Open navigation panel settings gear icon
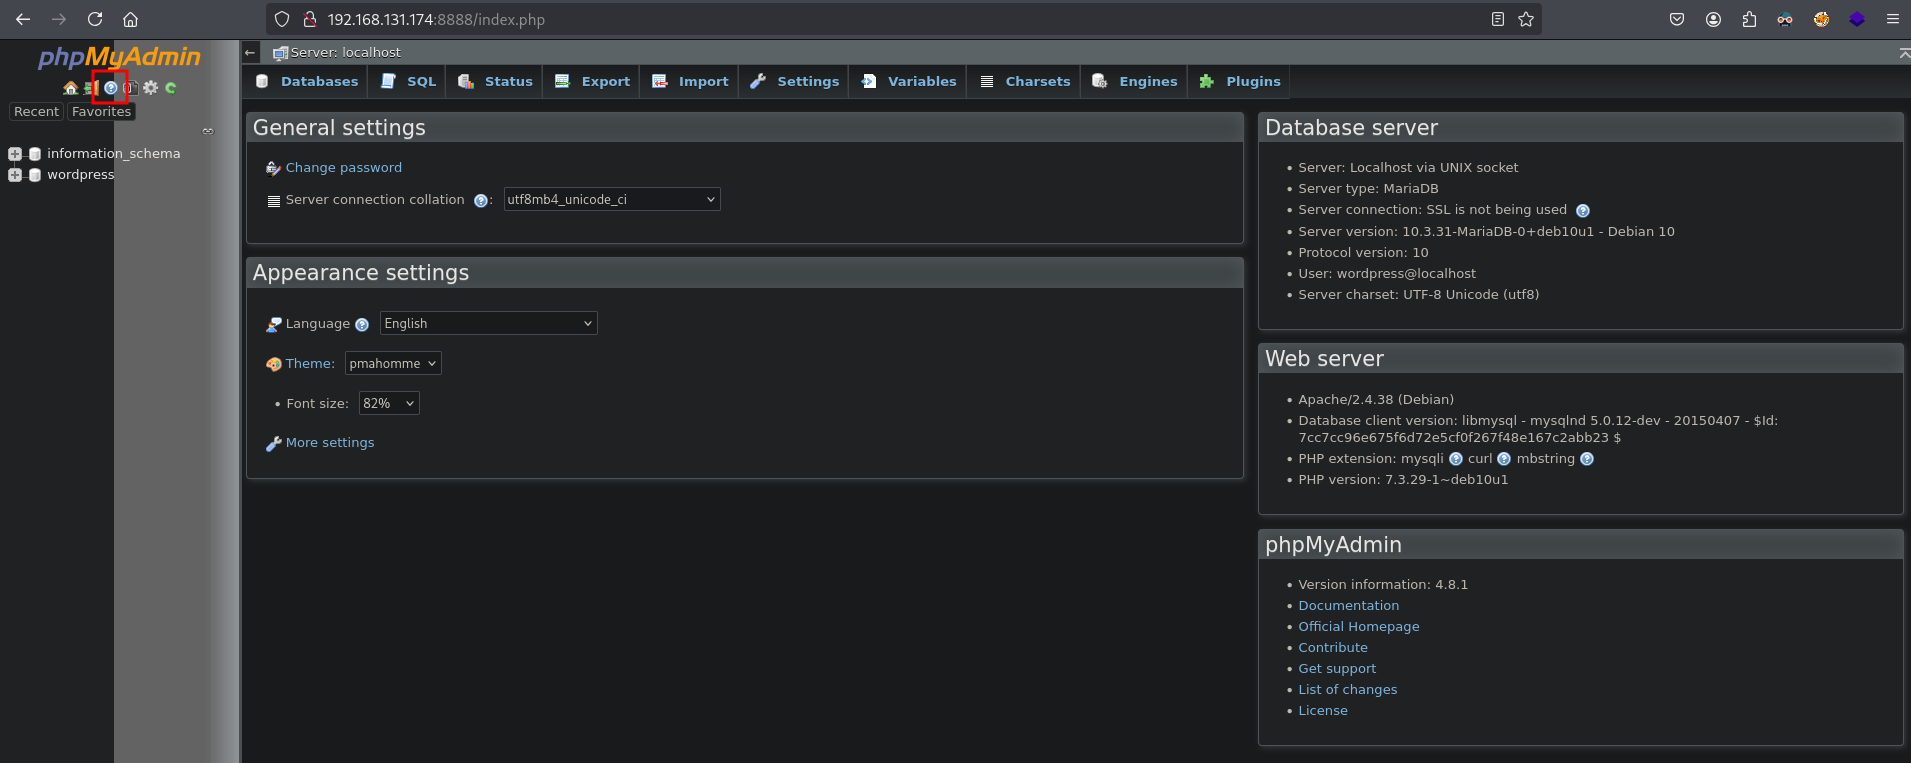The height and width of the screenshot is (763, 1911). tap(151, 88)
